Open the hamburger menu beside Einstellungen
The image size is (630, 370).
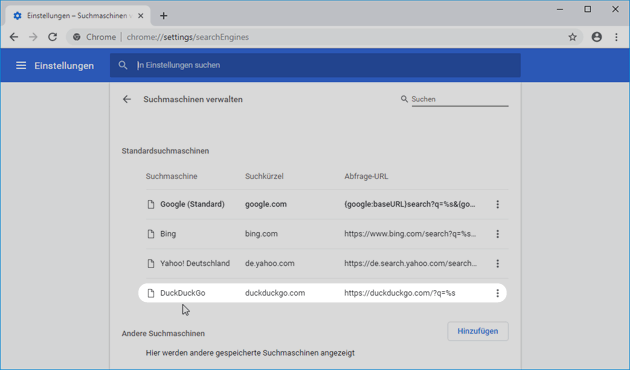tap(21, 65)
